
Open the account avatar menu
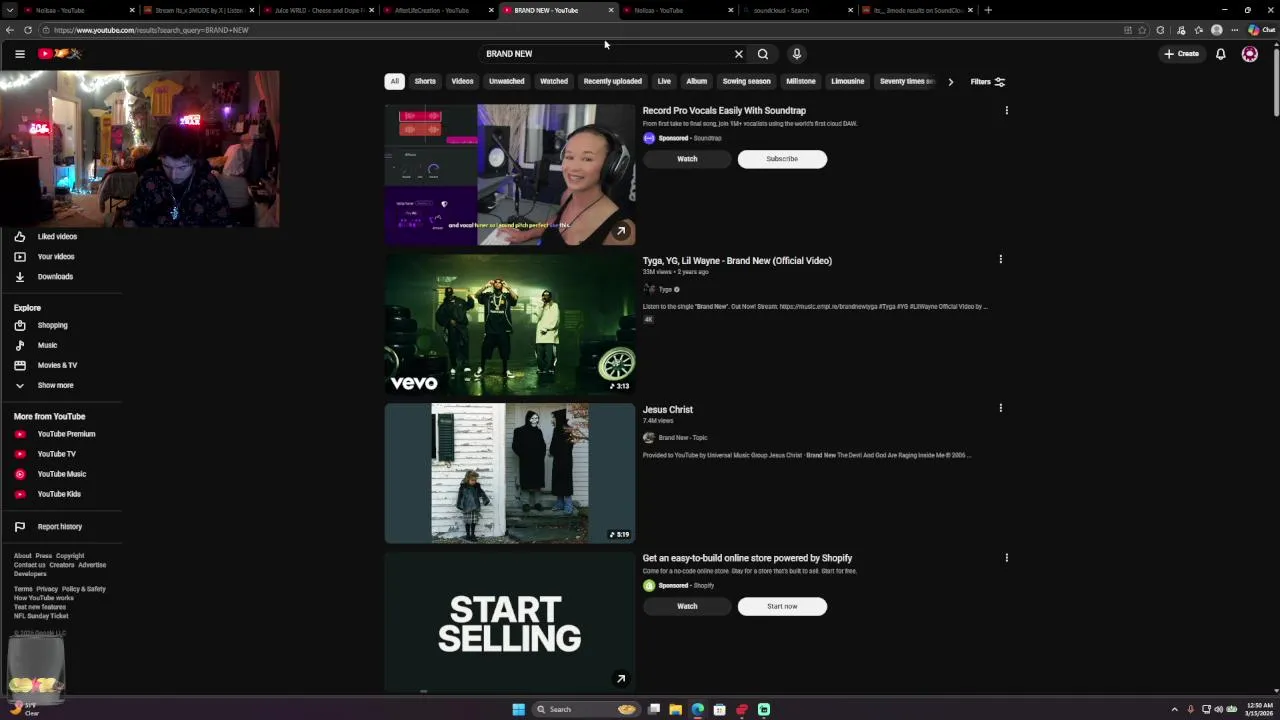(1250, 54)
